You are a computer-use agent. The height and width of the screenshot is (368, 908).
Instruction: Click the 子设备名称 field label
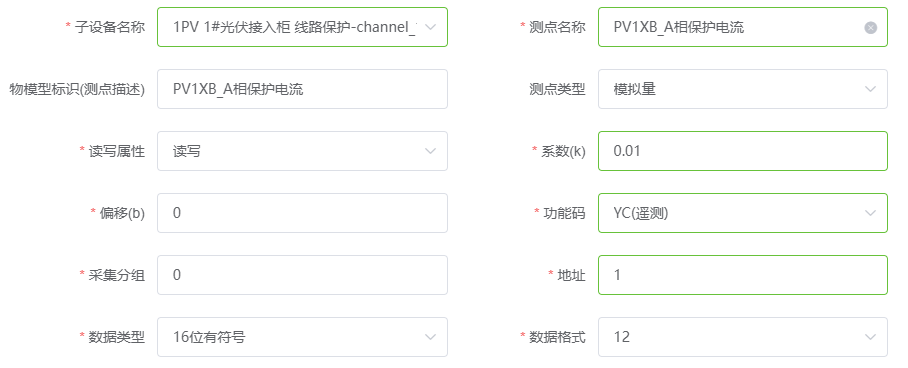(110, 27)
